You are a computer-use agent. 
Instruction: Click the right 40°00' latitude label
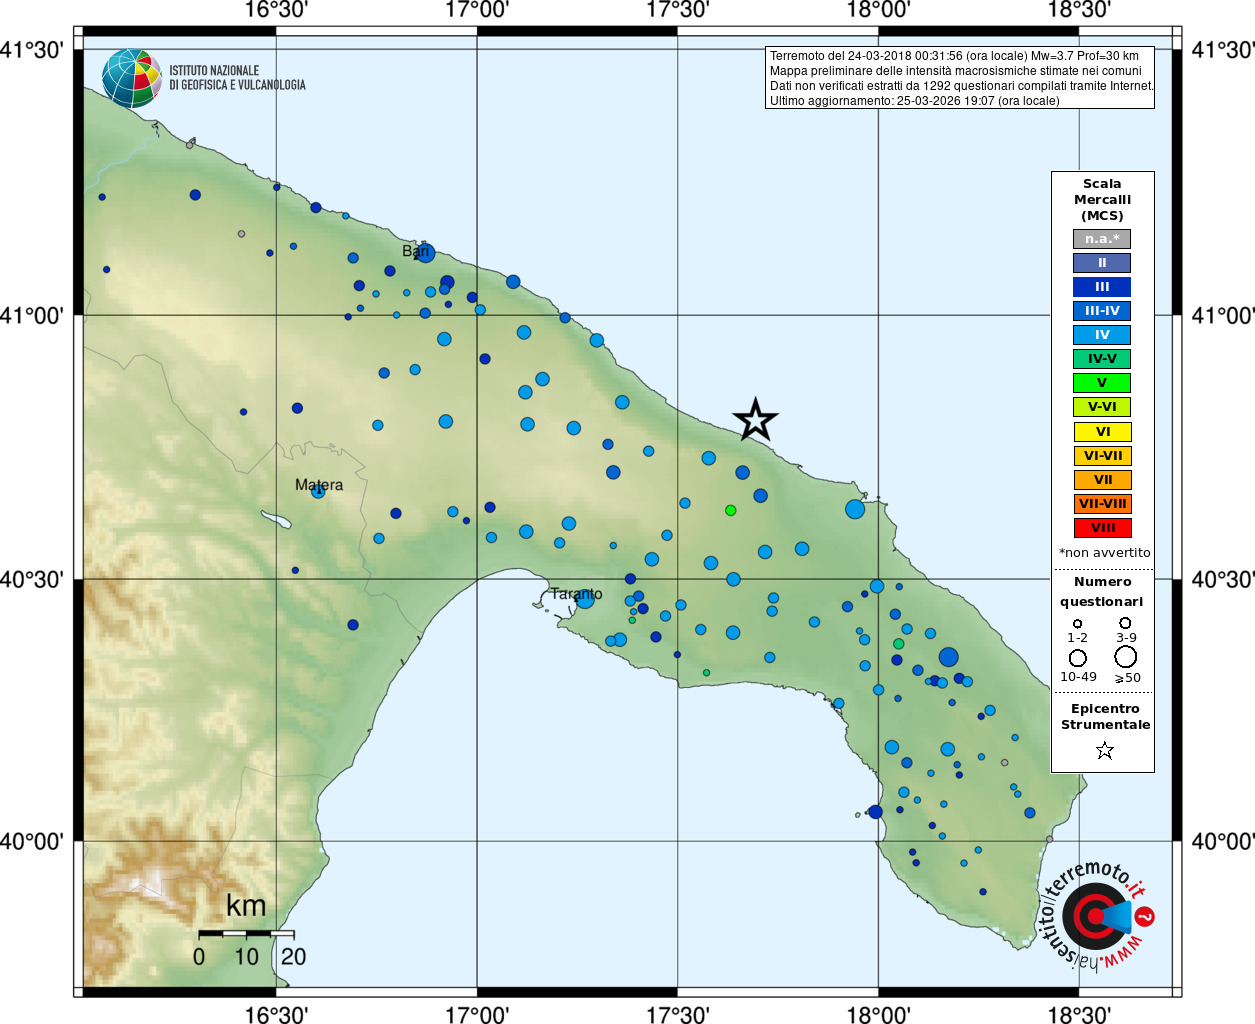(1223, 842)
